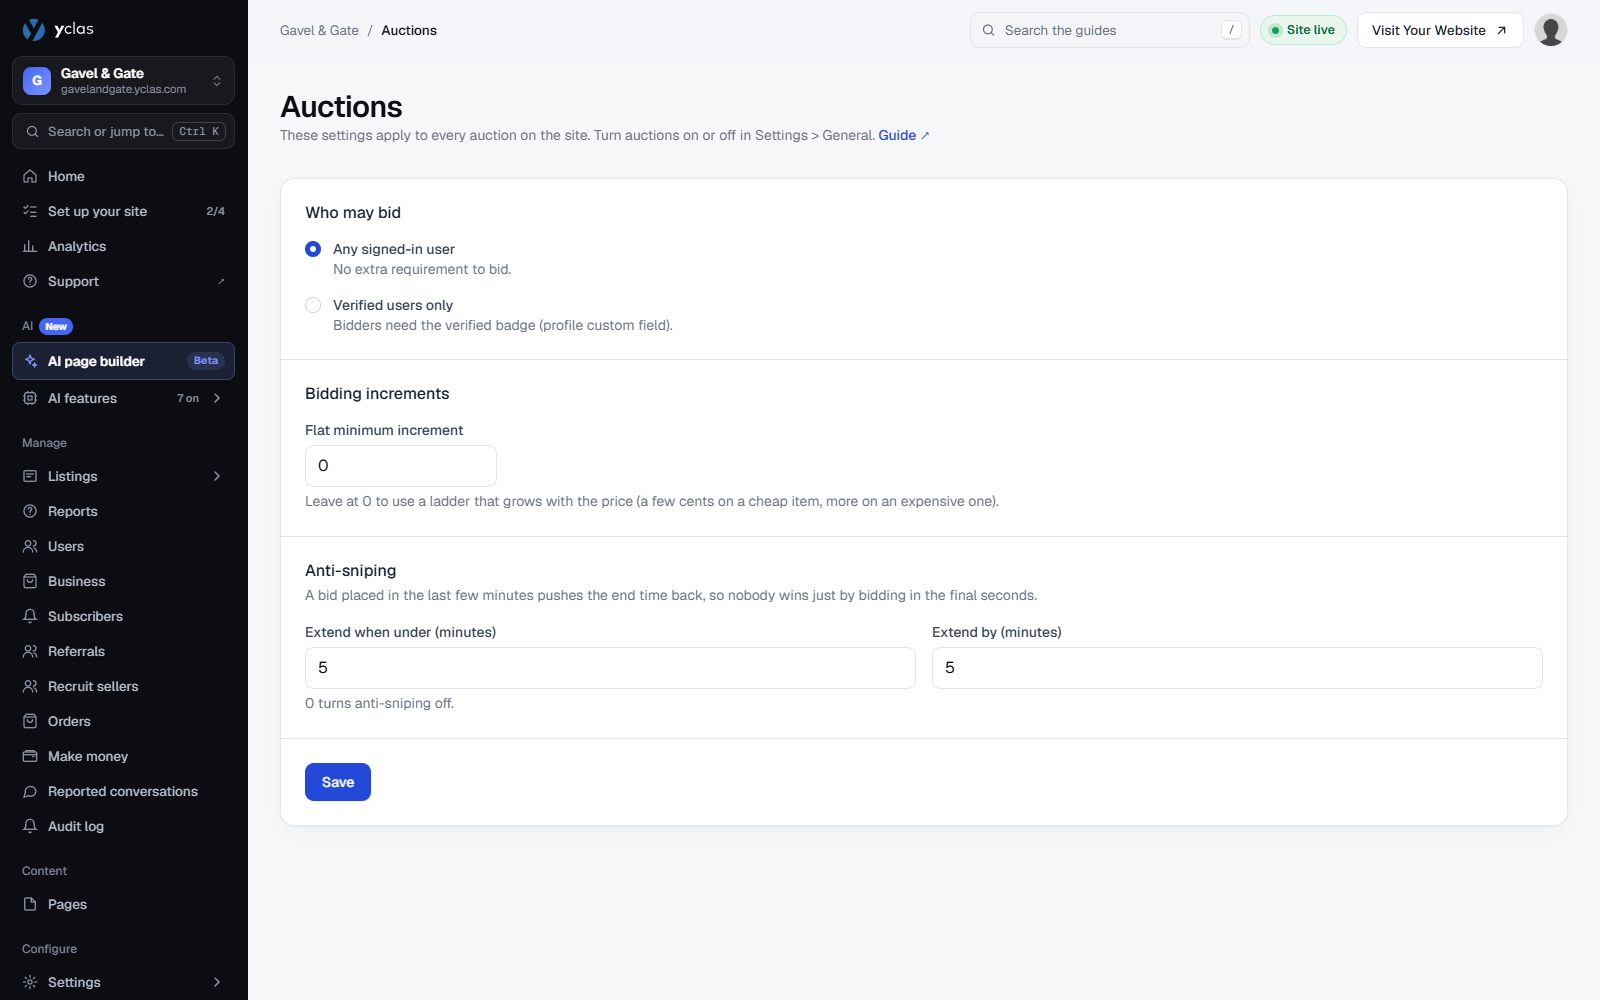
Task: Focus the Flat minimum increment field
Action: tap(401, 466)
